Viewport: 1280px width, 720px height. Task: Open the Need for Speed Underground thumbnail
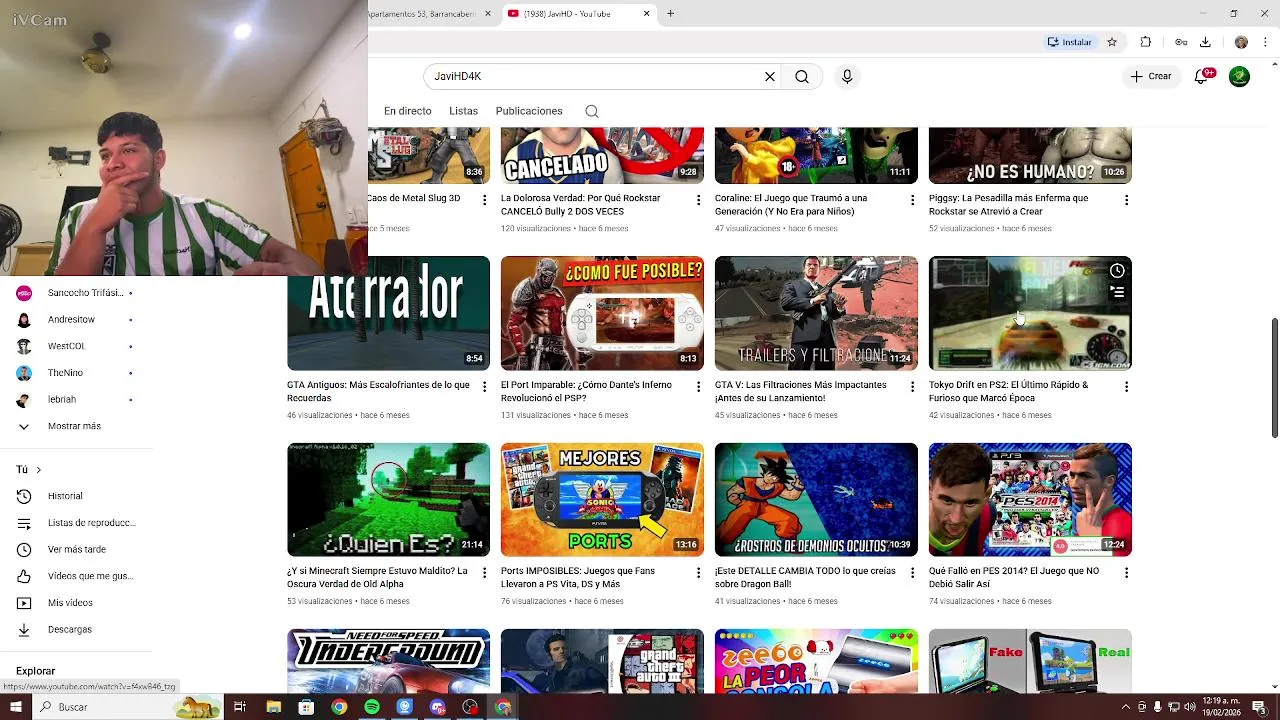point(389,660)
